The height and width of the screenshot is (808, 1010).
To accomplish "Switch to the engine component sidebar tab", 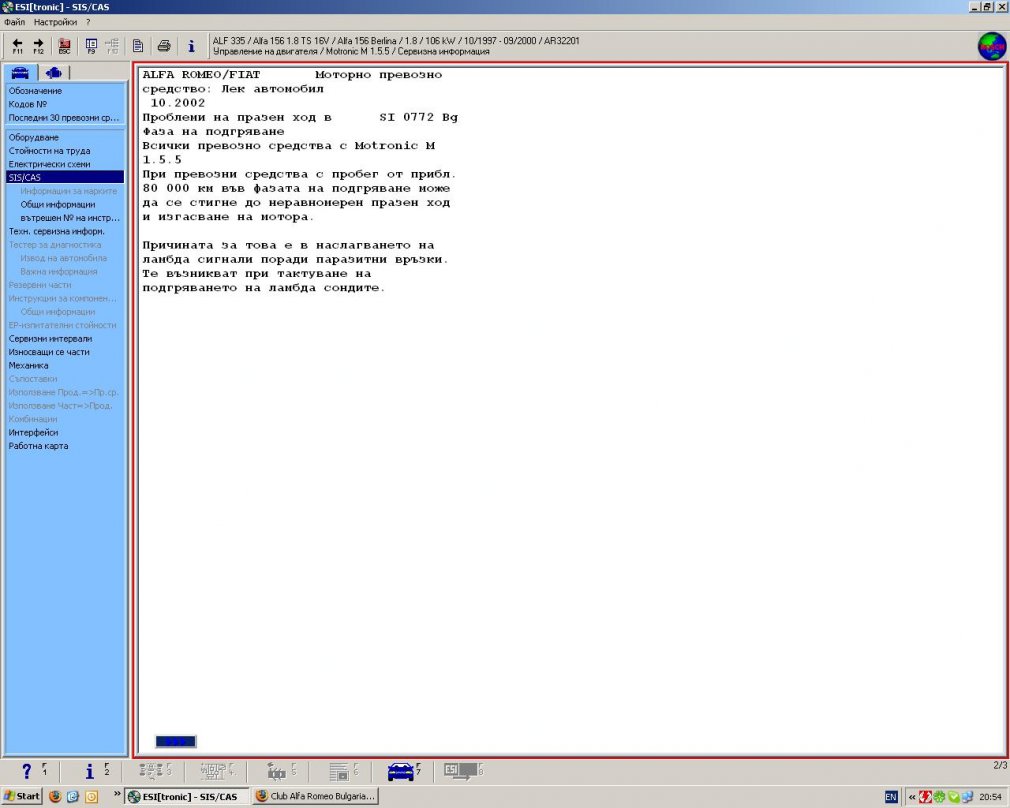I will tap(54, 72).
